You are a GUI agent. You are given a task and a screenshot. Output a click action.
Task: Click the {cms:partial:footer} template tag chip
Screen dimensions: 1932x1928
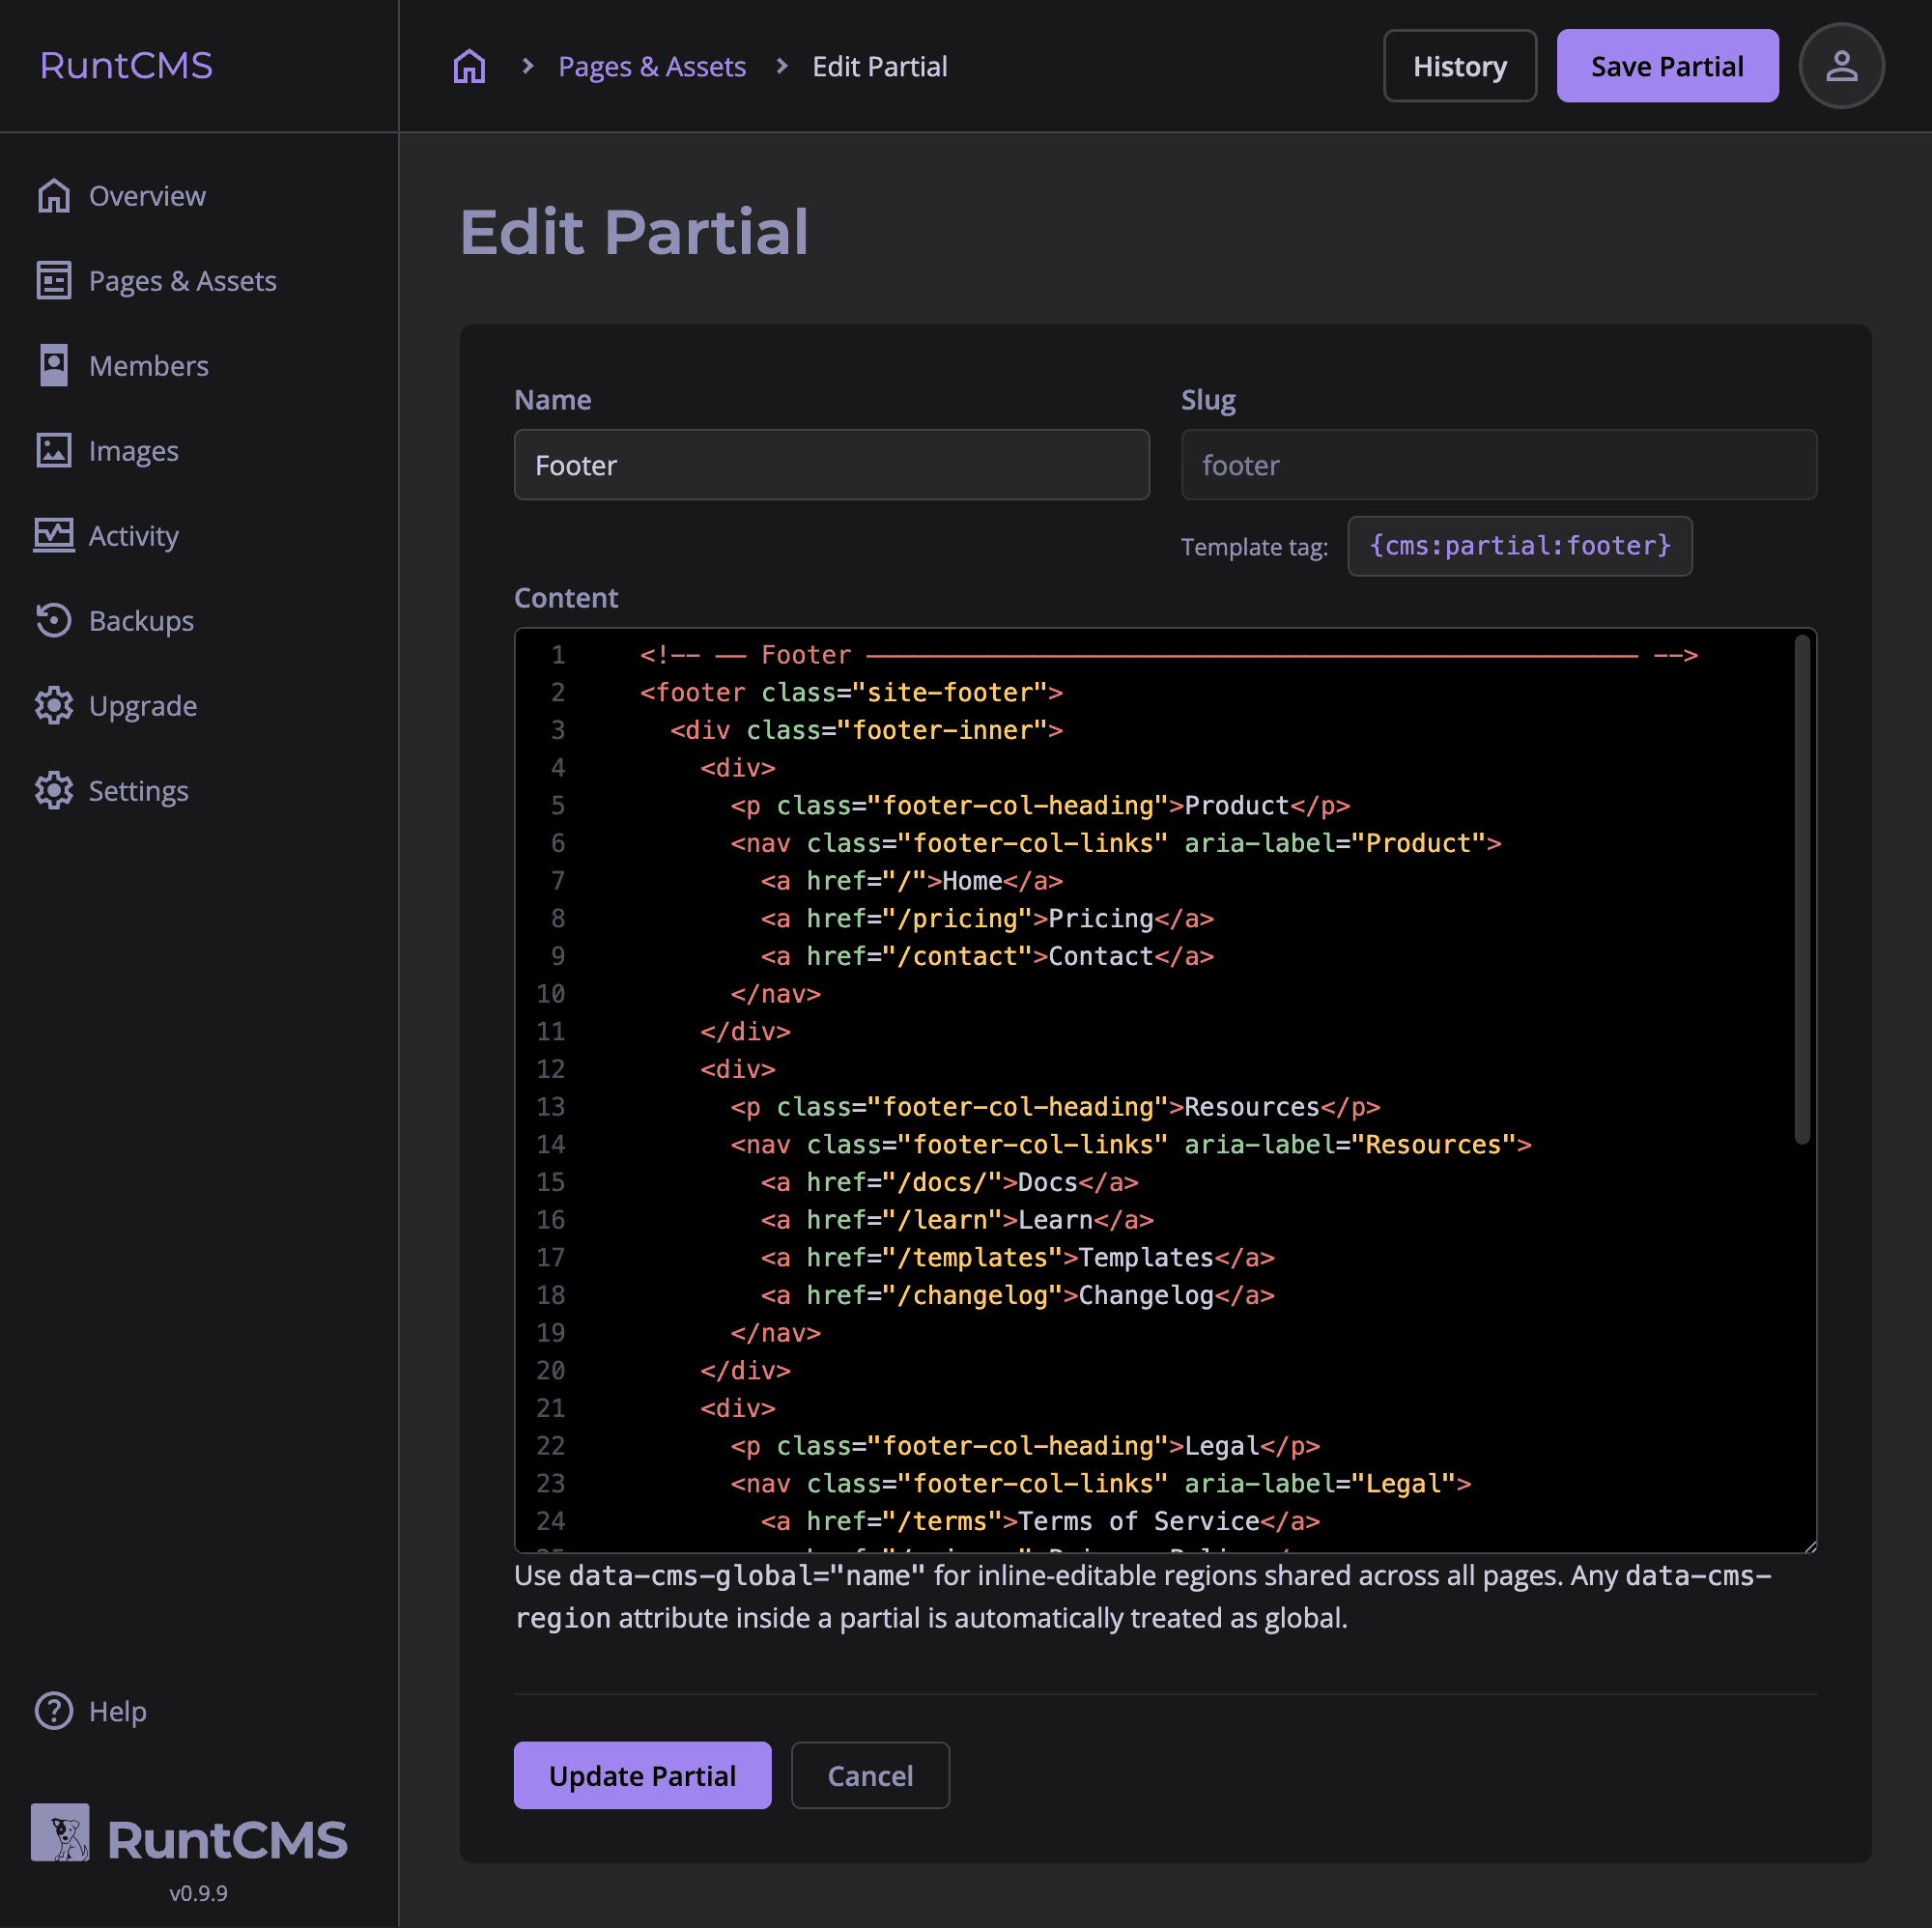coord(1519,545)
